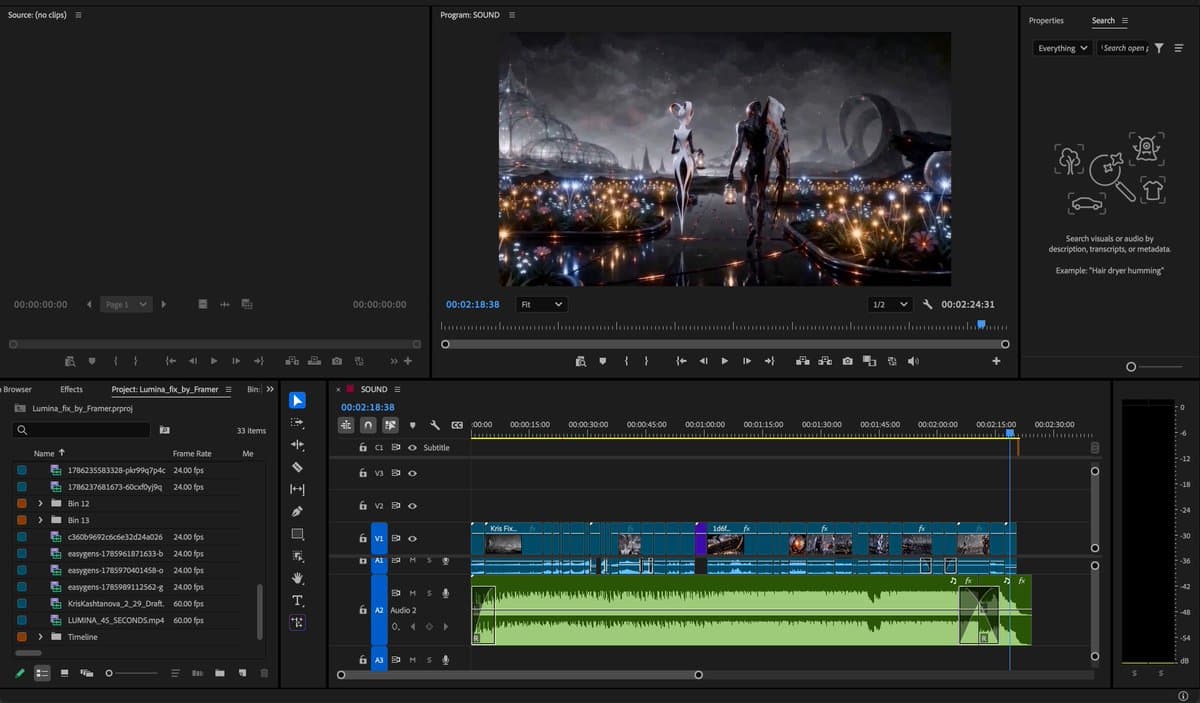Screen dimensions: 1200x703
Task: Select the Razor tool
Action: click(298, 467)
